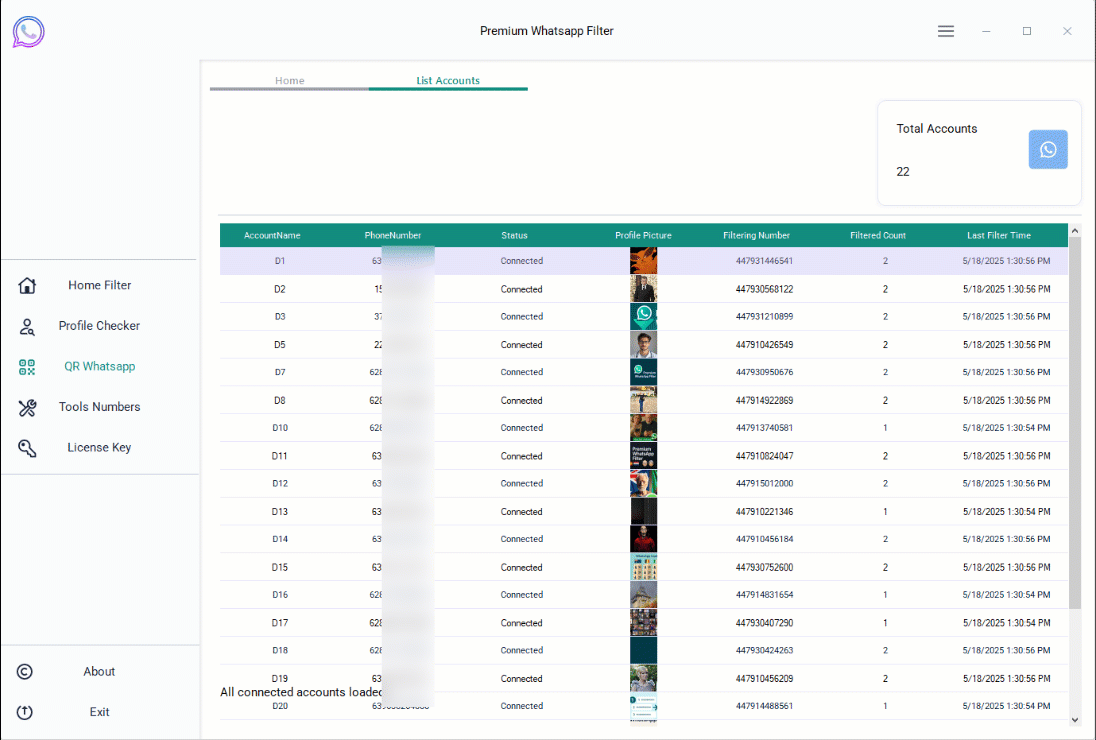Click the License Key key icon

pos(27,448)
